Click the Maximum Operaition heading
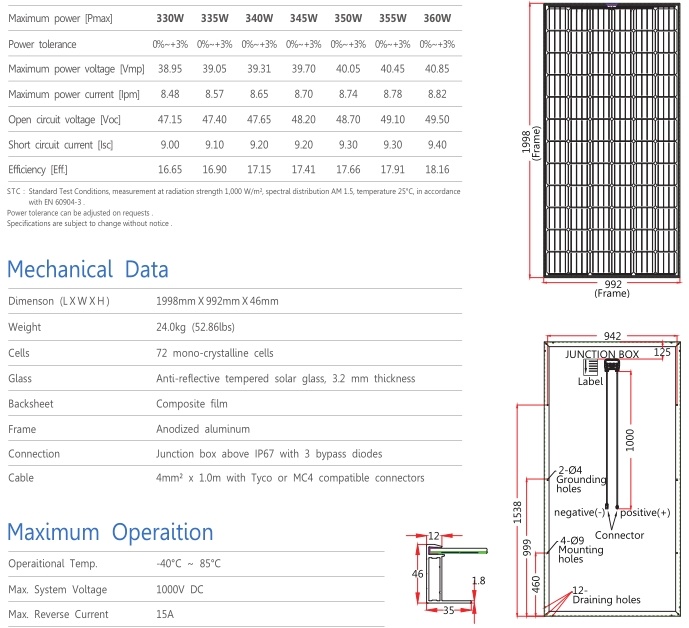 (110, 532)
